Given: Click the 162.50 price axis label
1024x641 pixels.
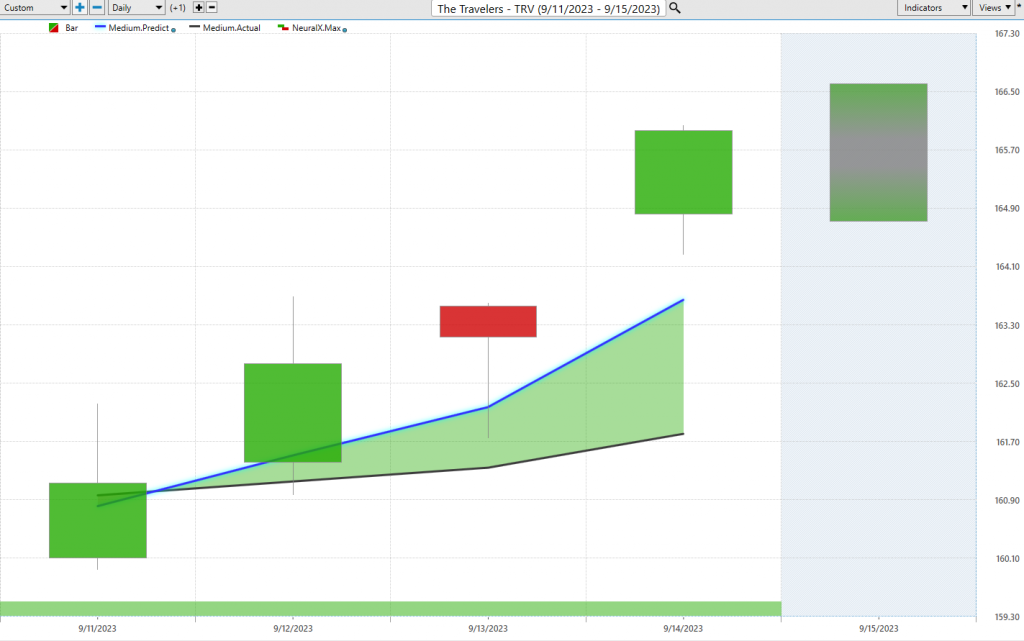Looking at the screenshot, I should (x=1006, y=383).
